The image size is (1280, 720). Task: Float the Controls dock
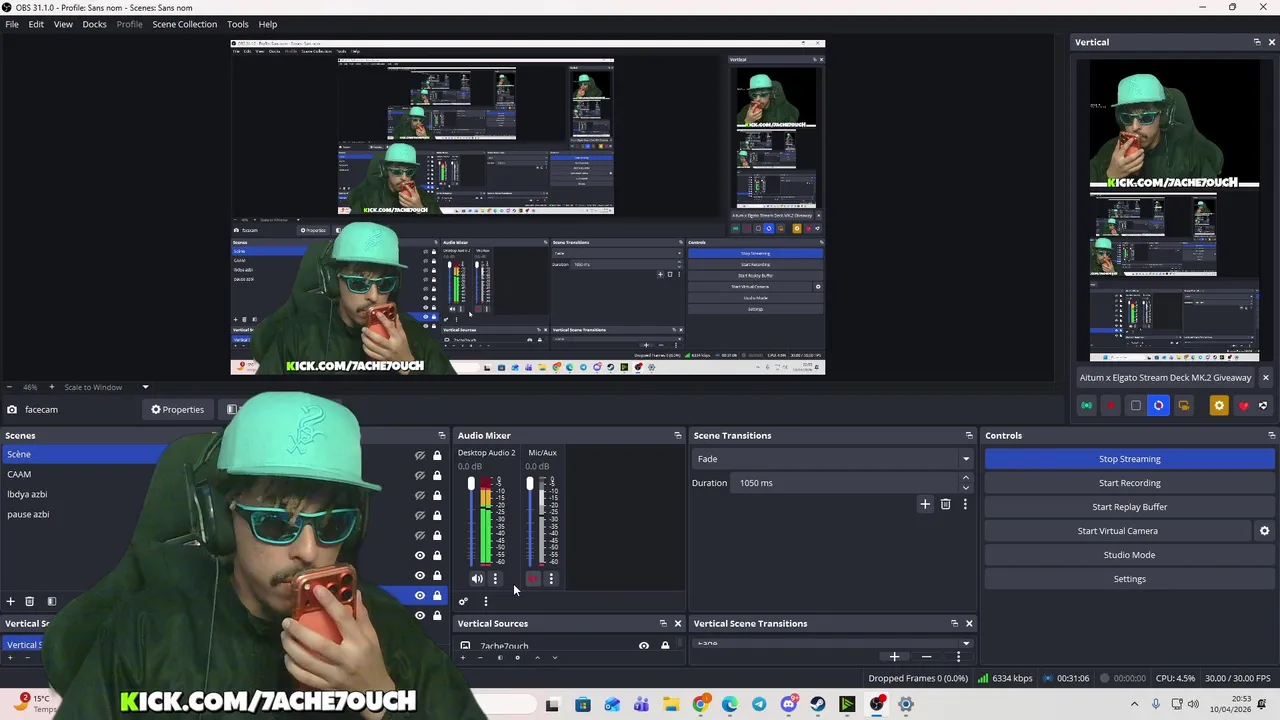(x=1271, y=435)
